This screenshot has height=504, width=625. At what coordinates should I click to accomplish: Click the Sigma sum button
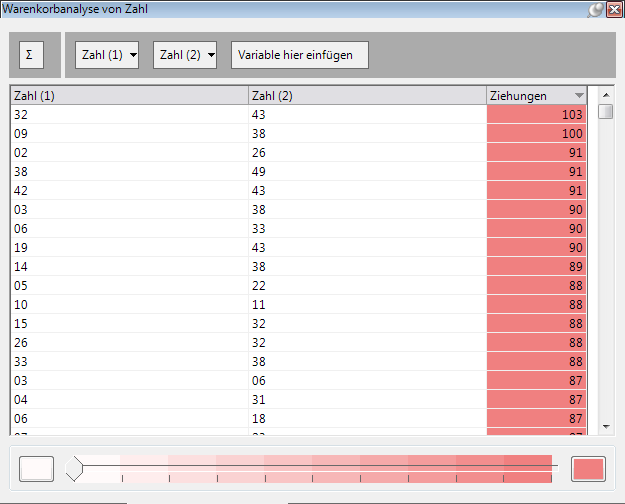coord(31,55)
